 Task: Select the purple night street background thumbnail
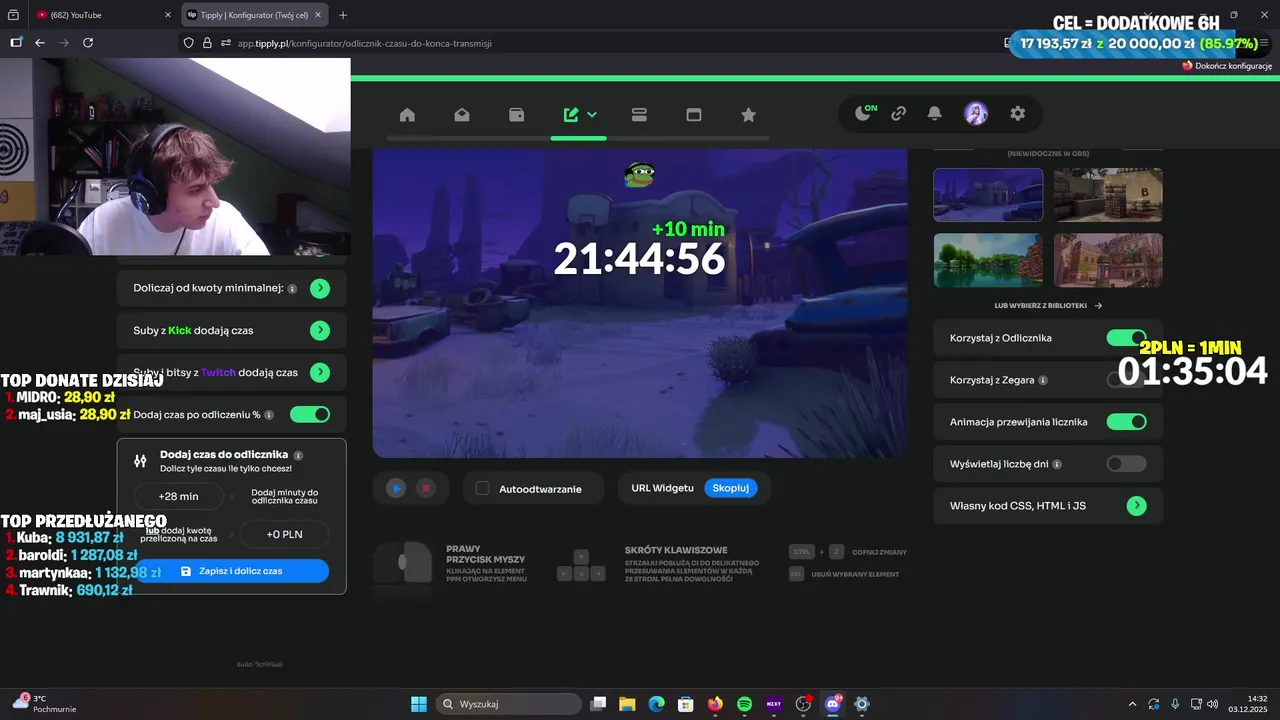click(988, 194)
